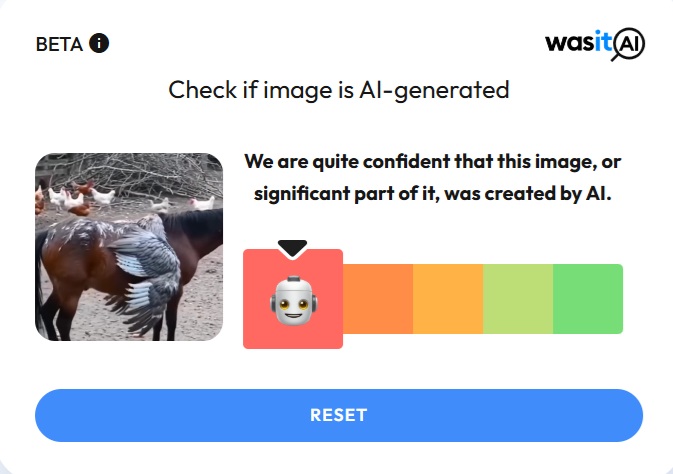Click the black triangle pointer marker
The image size is (673, 474).
pyautogui.click(x=292, y=248)
